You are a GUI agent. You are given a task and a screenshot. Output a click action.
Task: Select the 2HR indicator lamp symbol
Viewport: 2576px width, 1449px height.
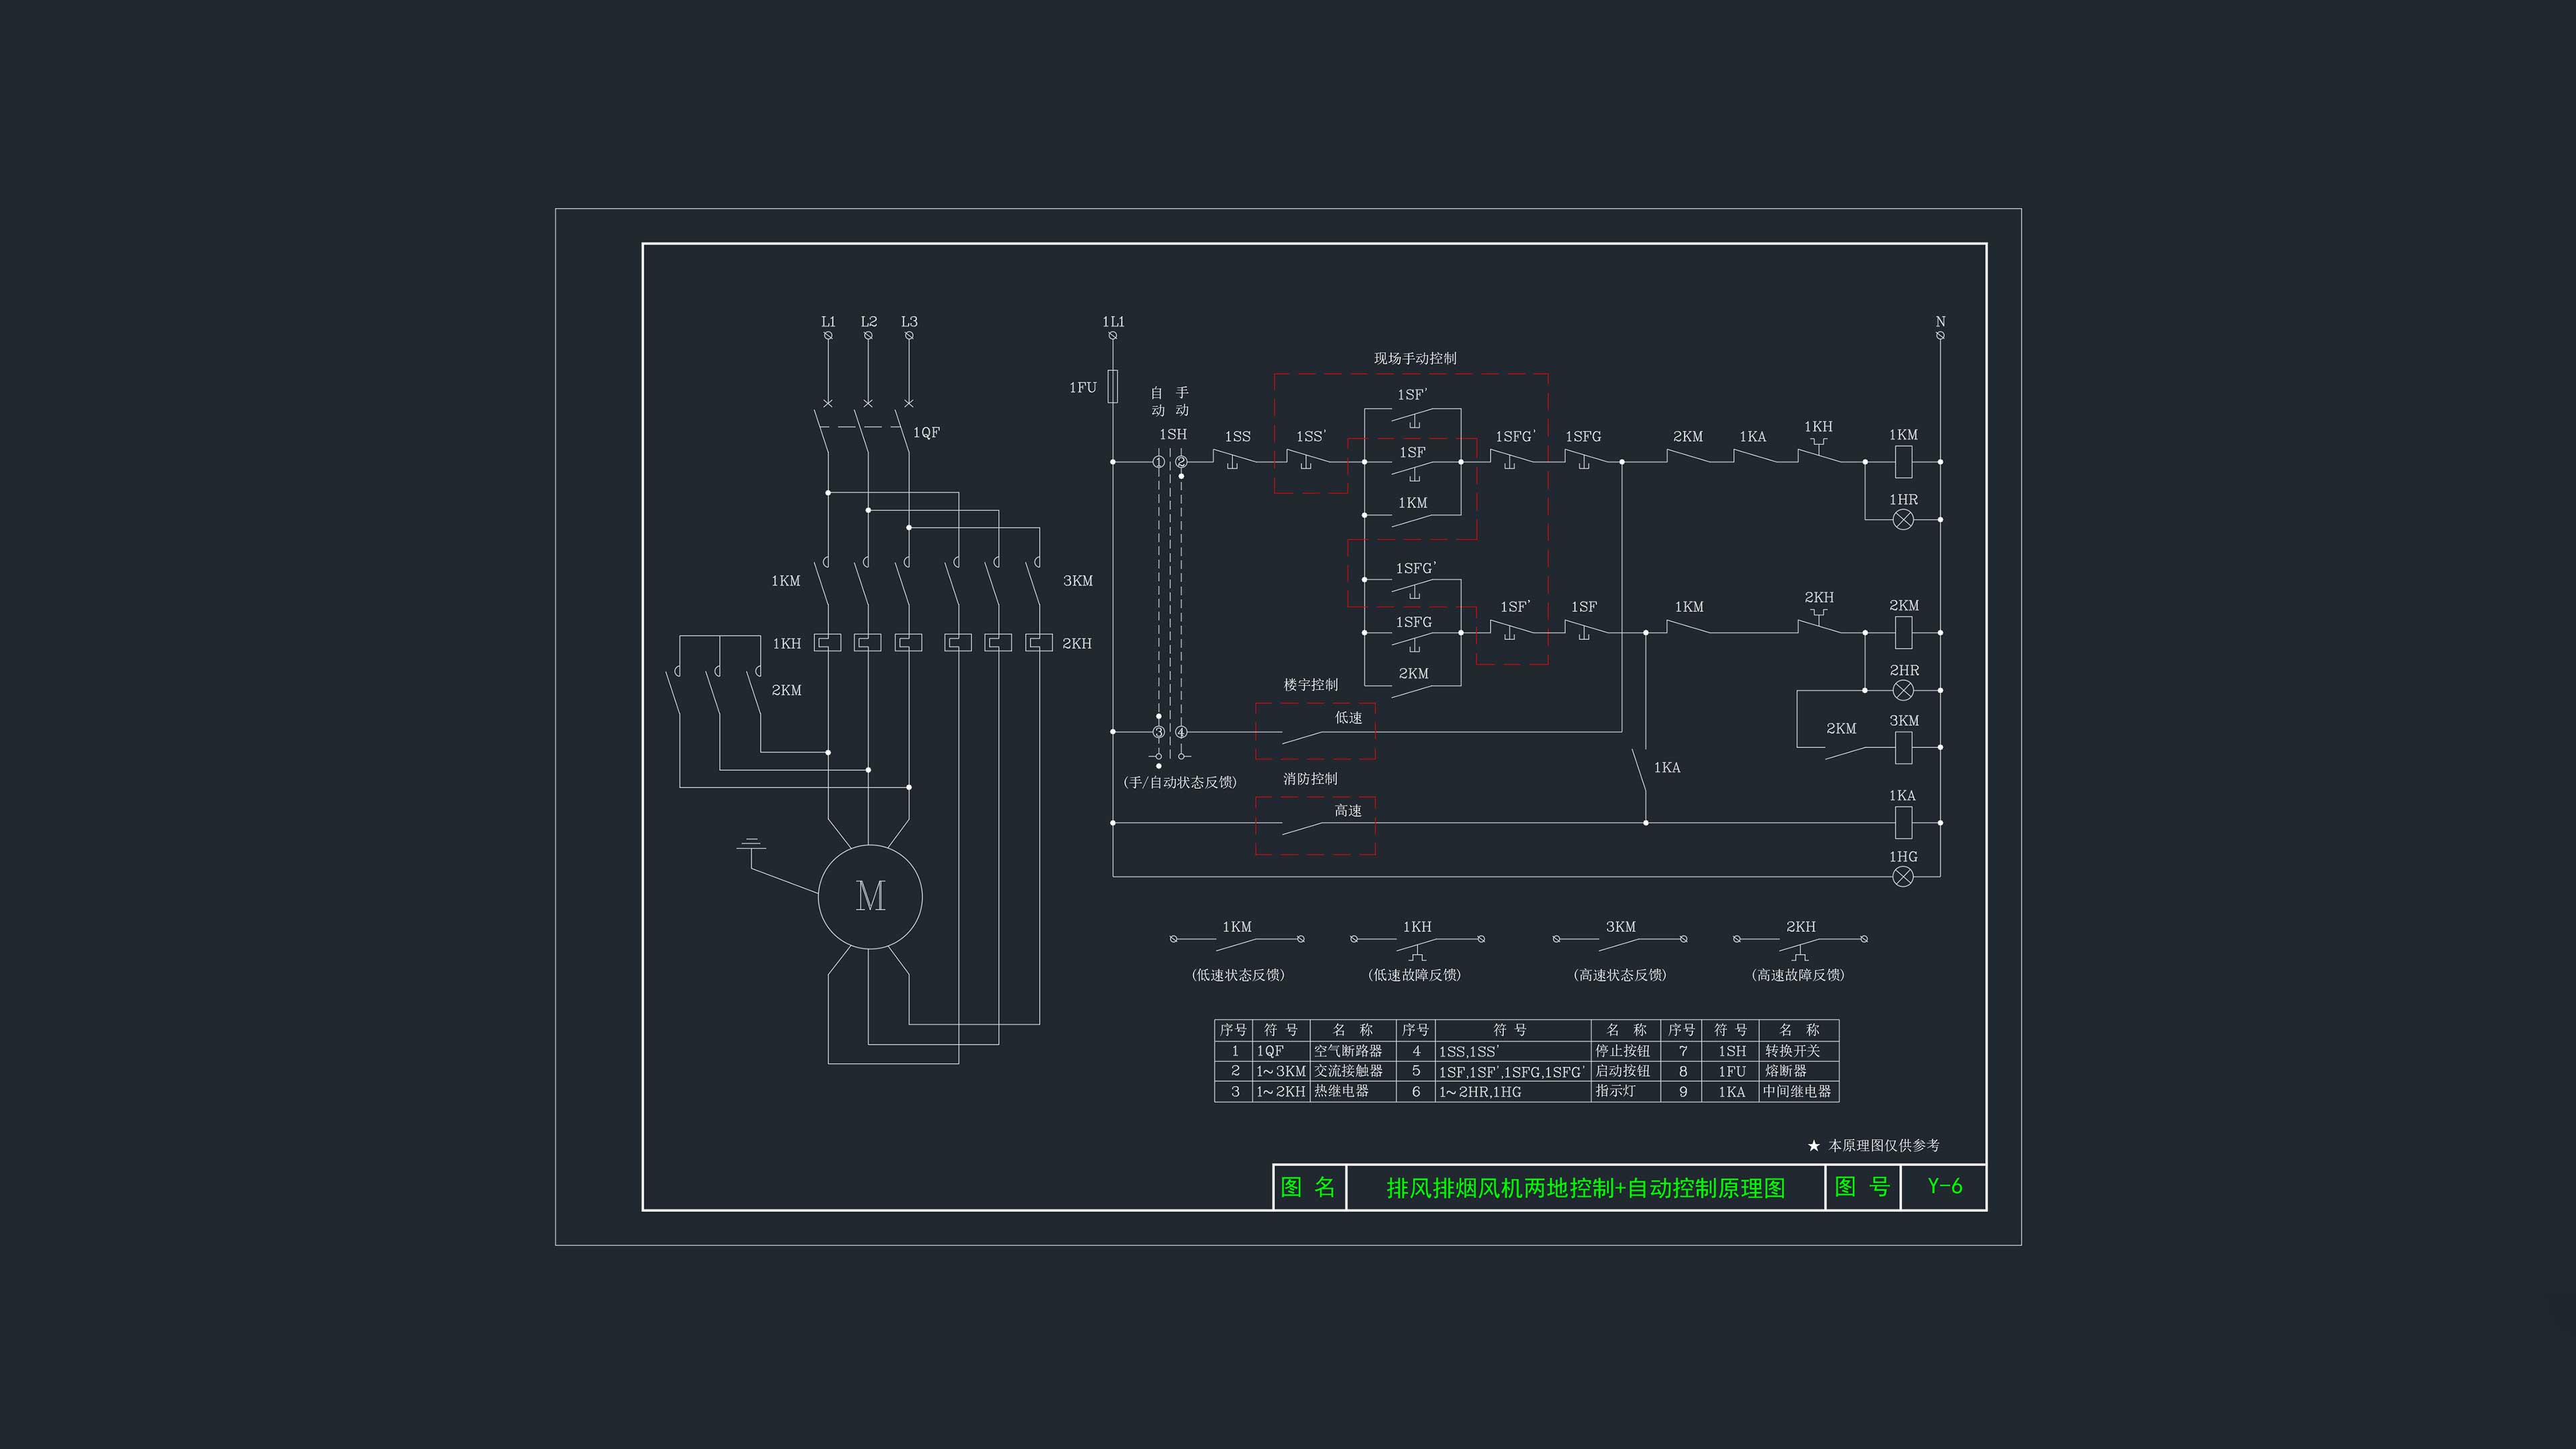(1903, 690)
